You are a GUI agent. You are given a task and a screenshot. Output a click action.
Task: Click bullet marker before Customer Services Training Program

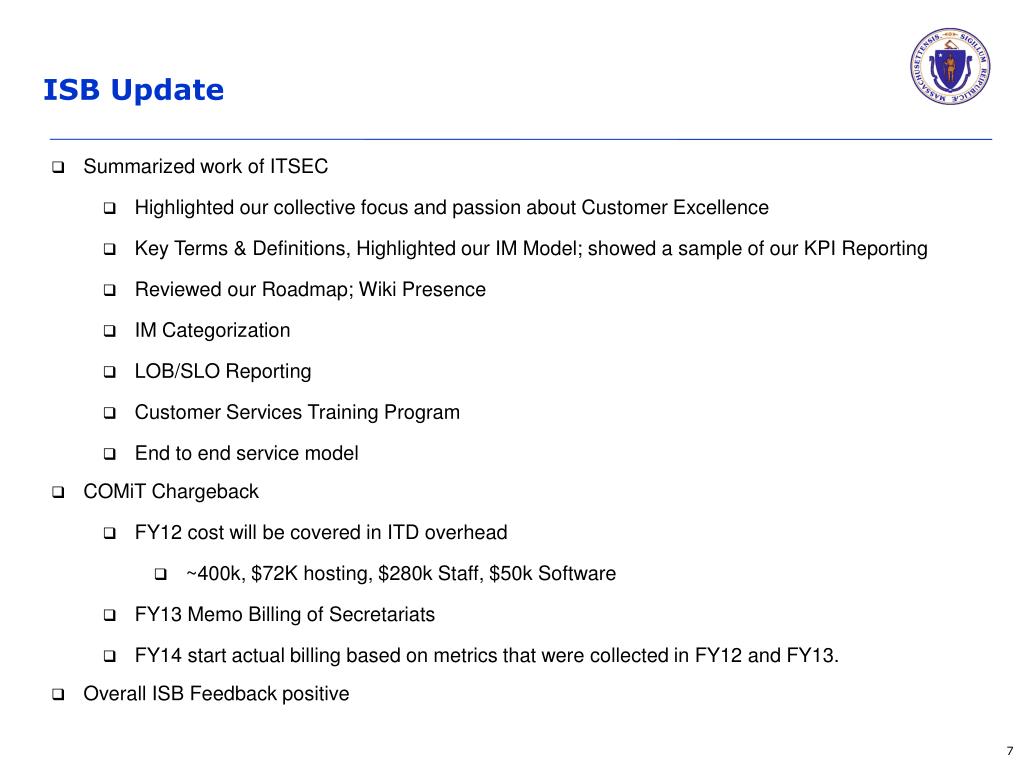pos(110,413)
